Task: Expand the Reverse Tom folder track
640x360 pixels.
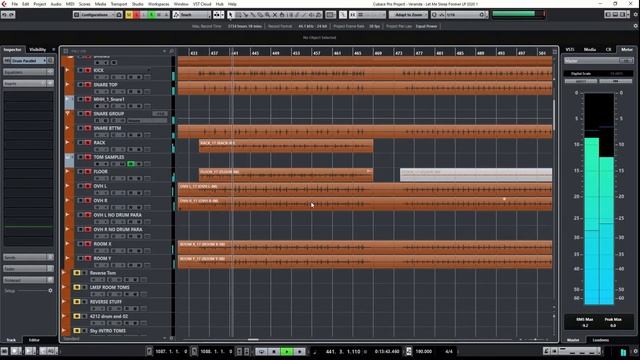Action: 64,273
